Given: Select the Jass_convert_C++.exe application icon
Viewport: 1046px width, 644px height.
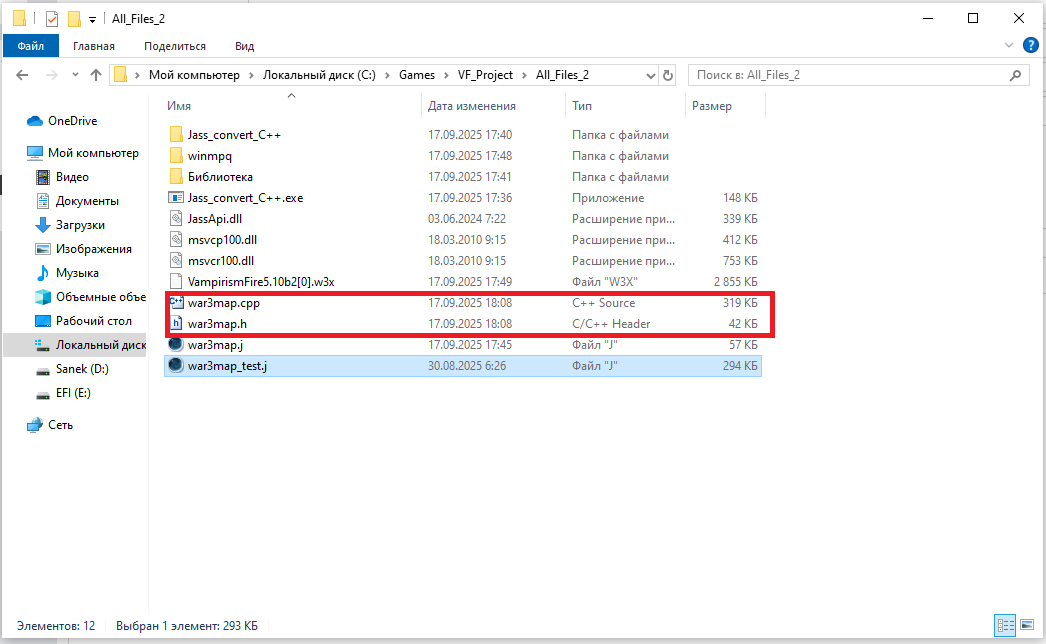Looking at the screenshot, I should 175,198.
